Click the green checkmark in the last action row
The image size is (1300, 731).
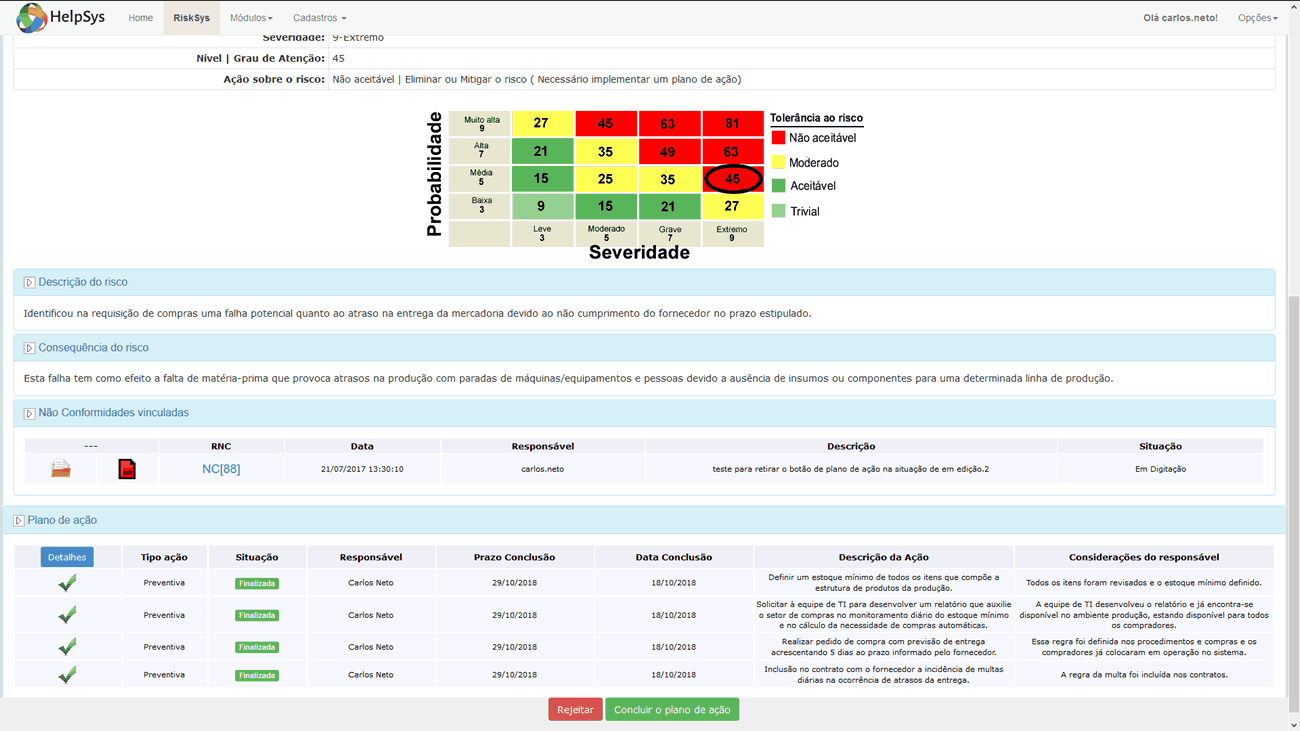67,675
